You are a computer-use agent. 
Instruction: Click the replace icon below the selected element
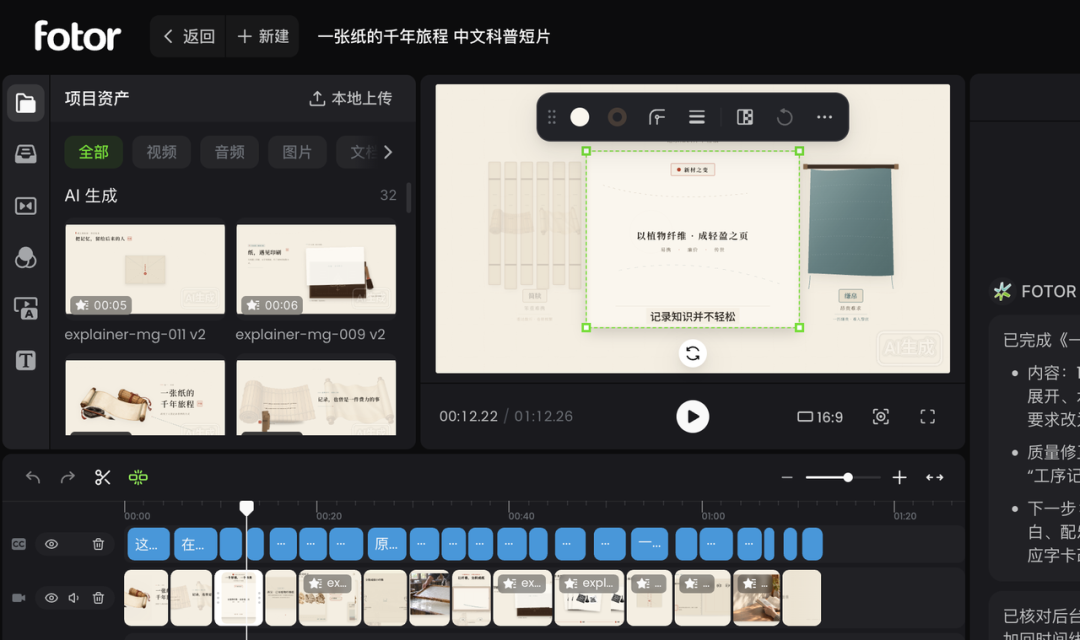click(x=693, y=353)
